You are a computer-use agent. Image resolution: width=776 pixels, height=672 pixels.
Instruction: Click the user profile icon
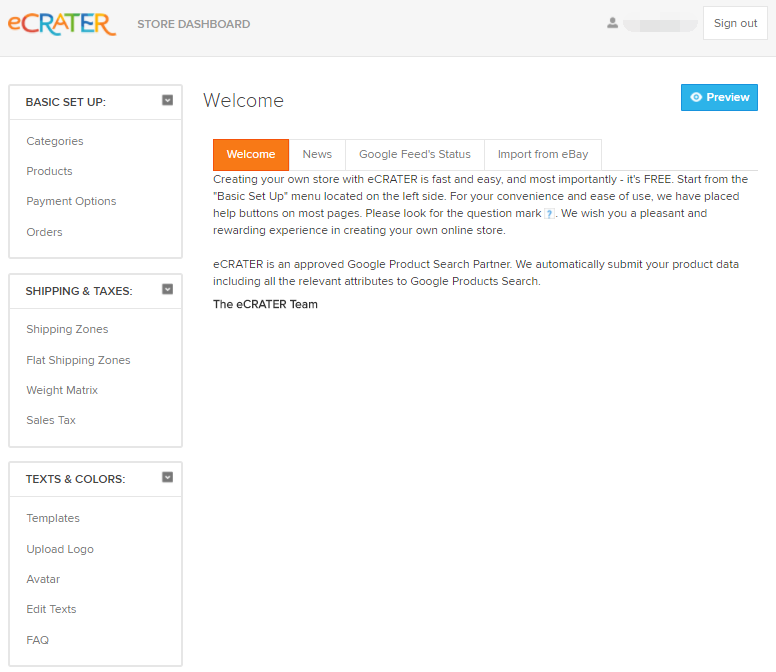tap(612, 23)
